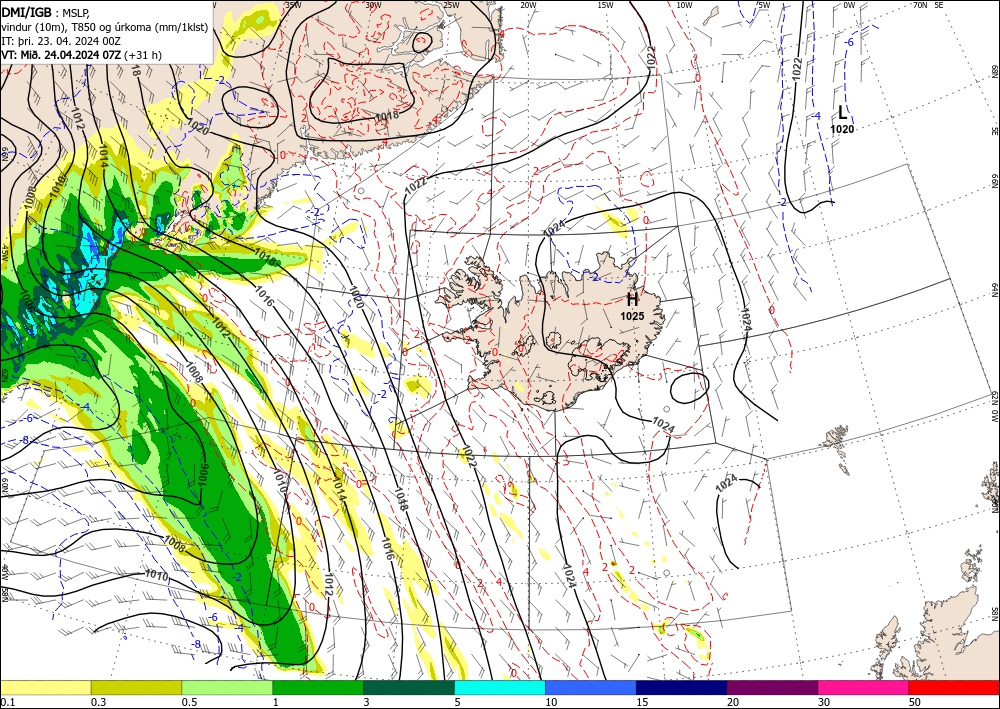Select the medium green 1–3 legend swatch
The height and width of the screenshot is (709, 1000).
click(x=318, y=687)
